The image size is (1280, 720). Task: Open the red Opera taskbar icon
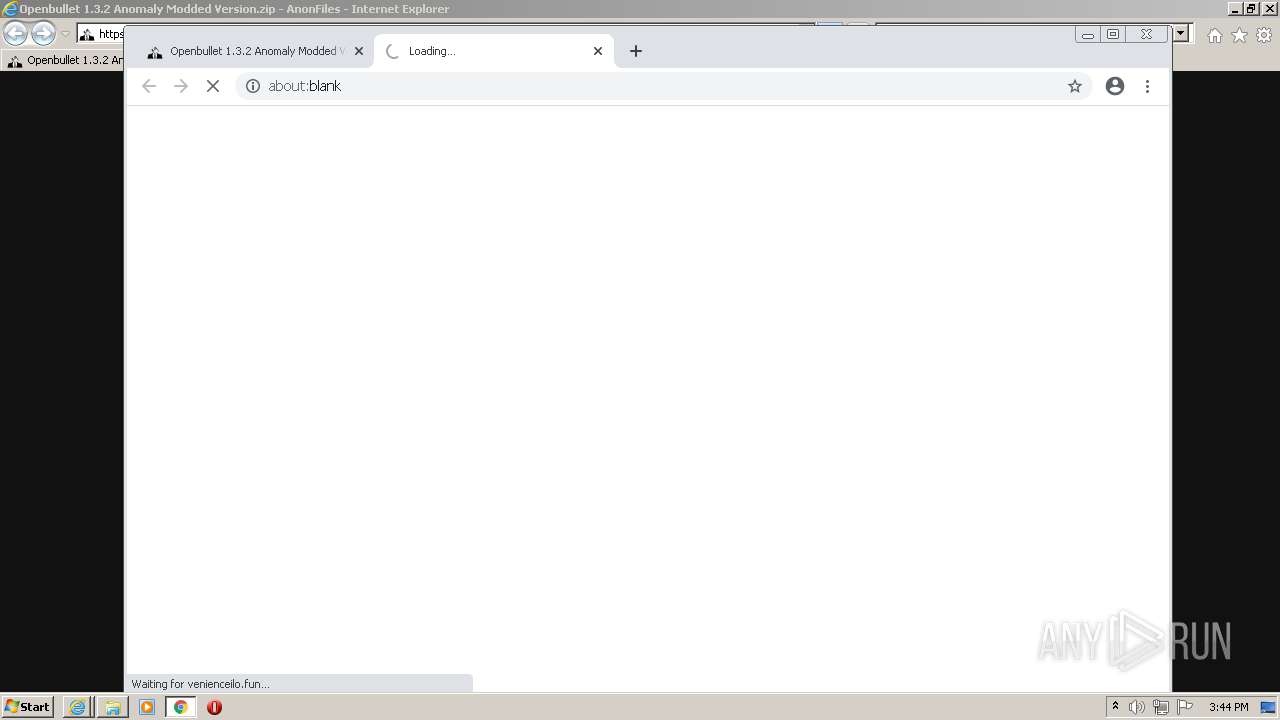214,707
